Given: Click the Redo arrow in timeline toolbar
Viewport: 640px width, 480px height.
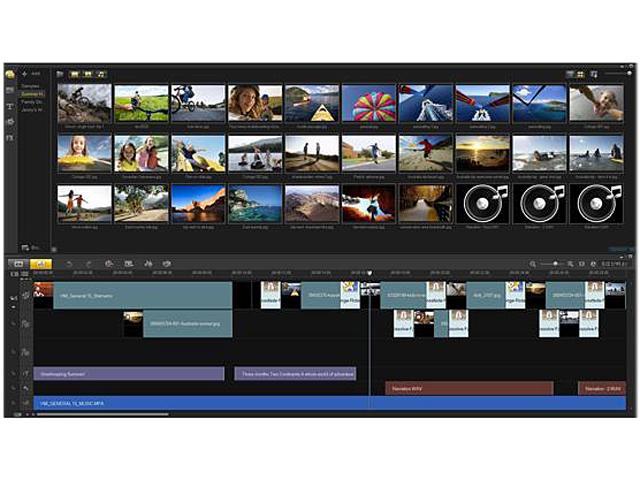Looking at the screenshot, I should pos(88,263).
